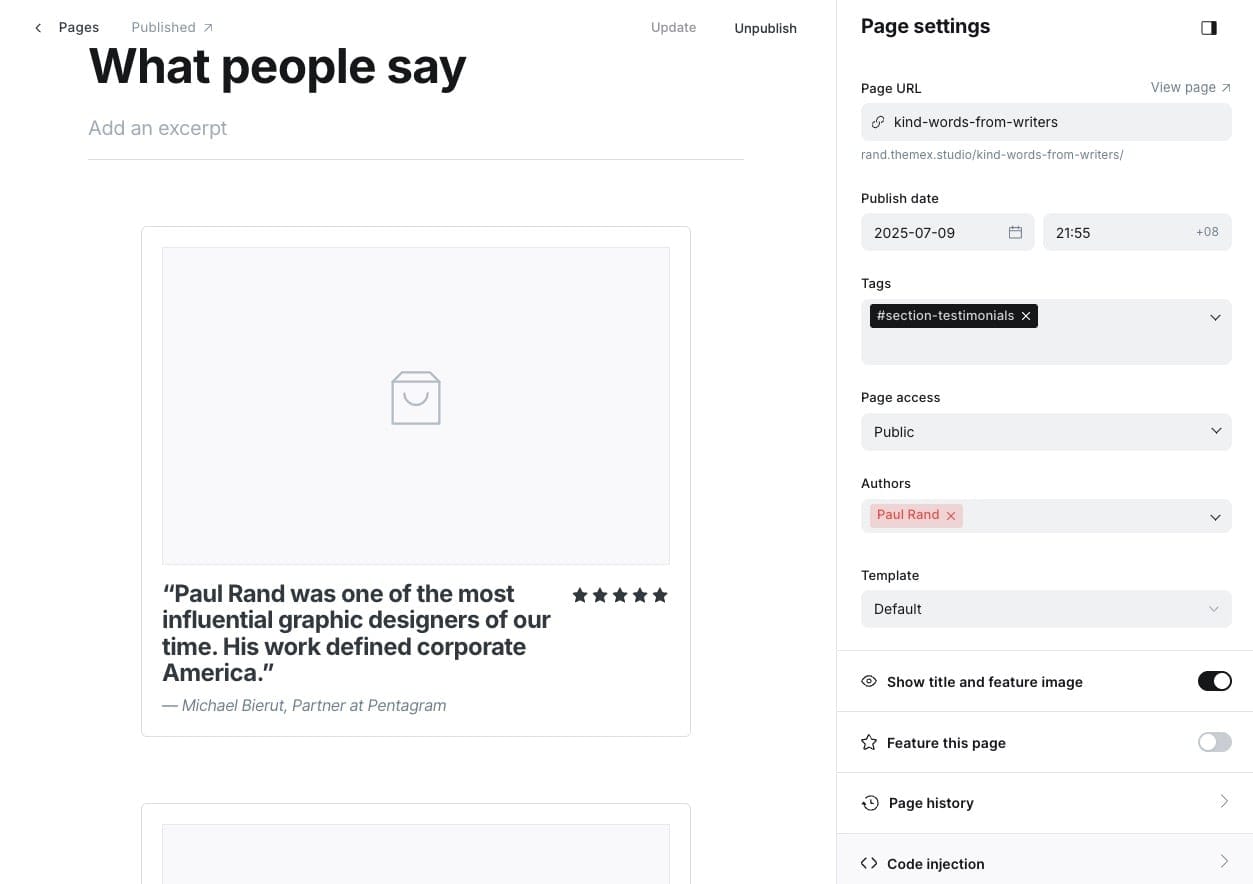Open the Template dropdown
This screenshot has width=1253, height=884.
pyautogui.click(x=1045, y=609)
